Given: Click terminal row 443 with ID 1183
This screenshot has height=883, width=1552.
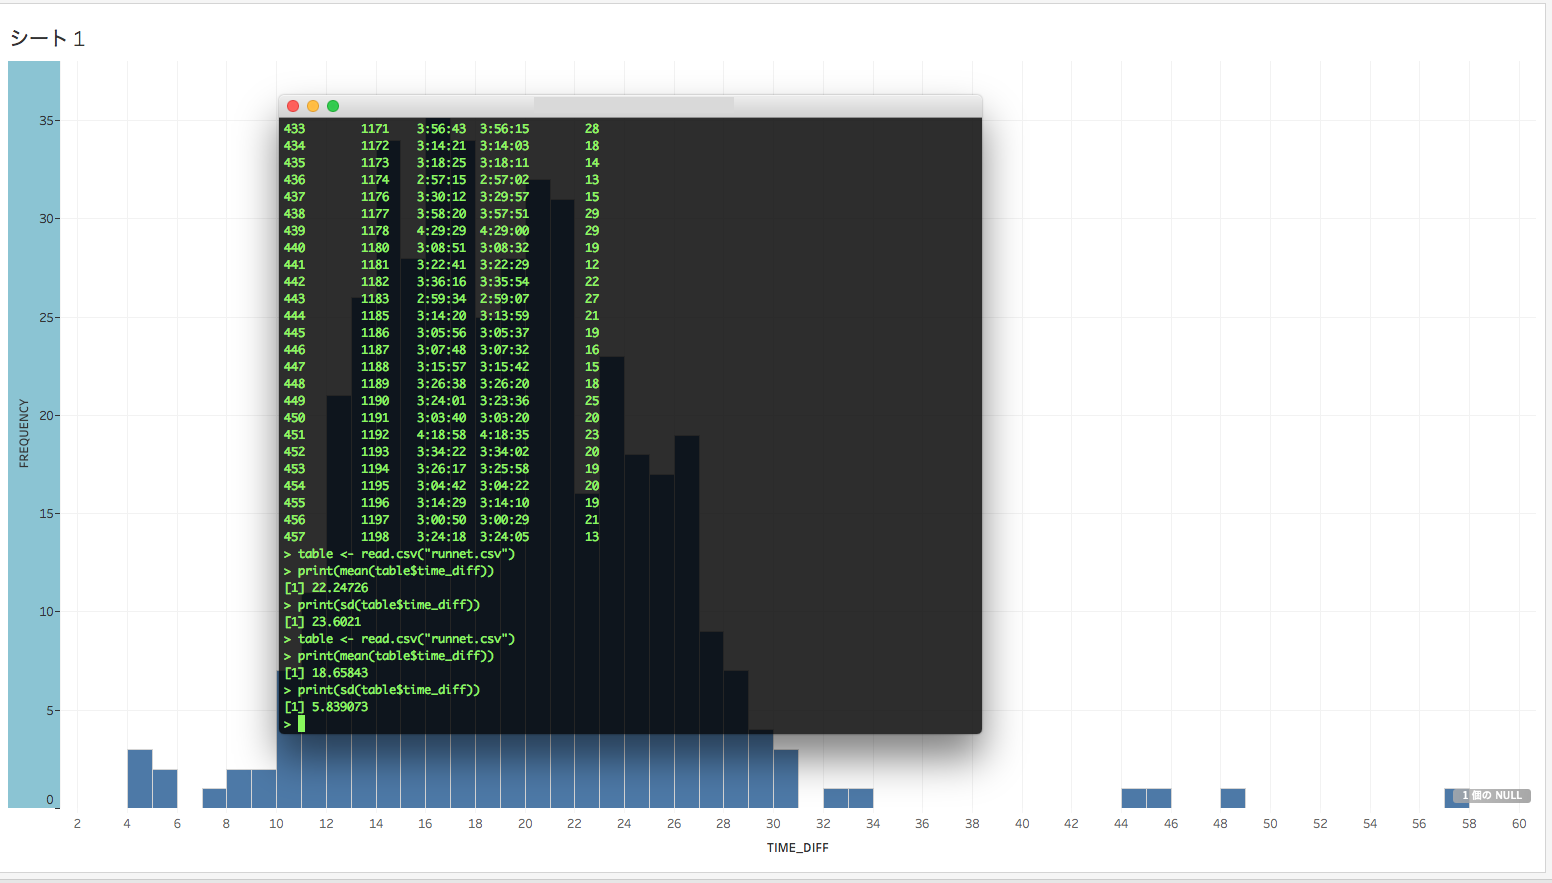Looking at the screenshot, I should 441,299.
